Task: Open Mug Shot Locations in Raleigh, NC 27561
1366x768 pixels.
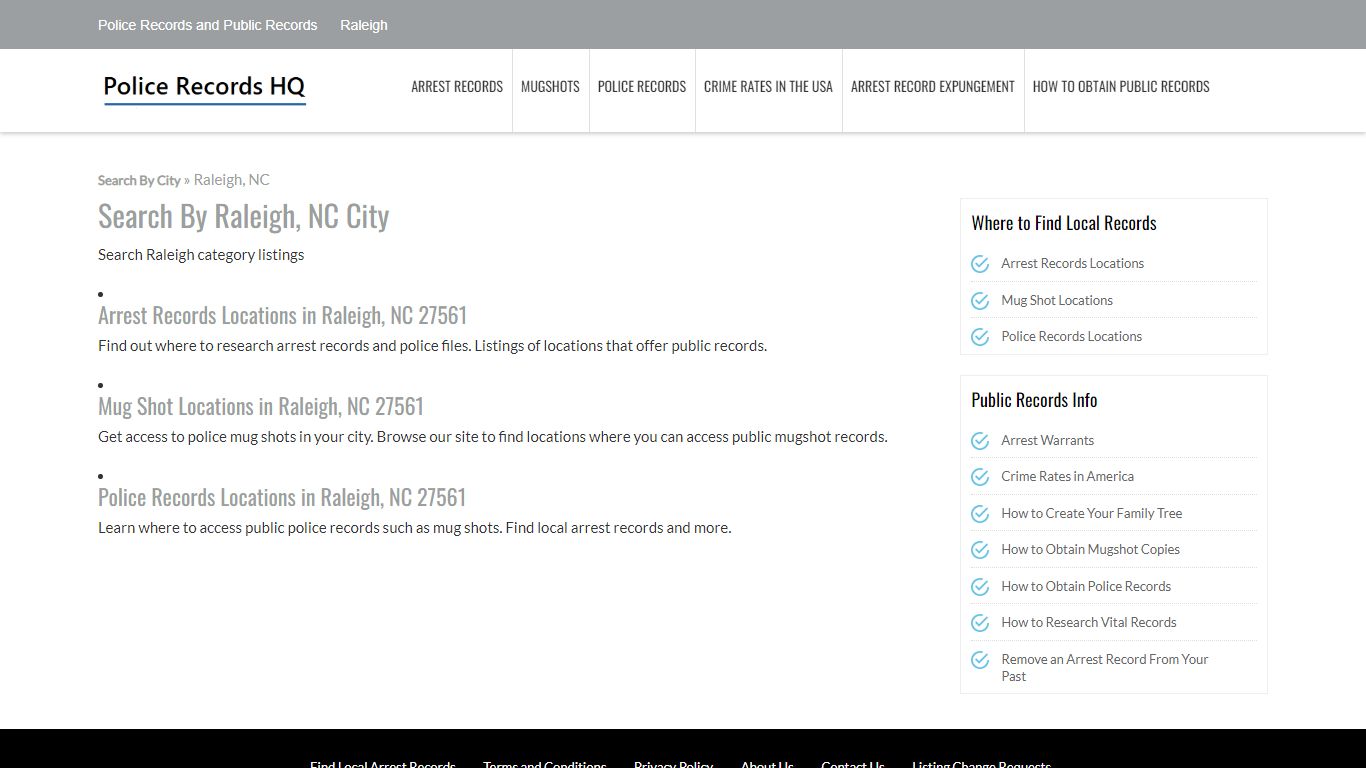Action: pos(261,406)
